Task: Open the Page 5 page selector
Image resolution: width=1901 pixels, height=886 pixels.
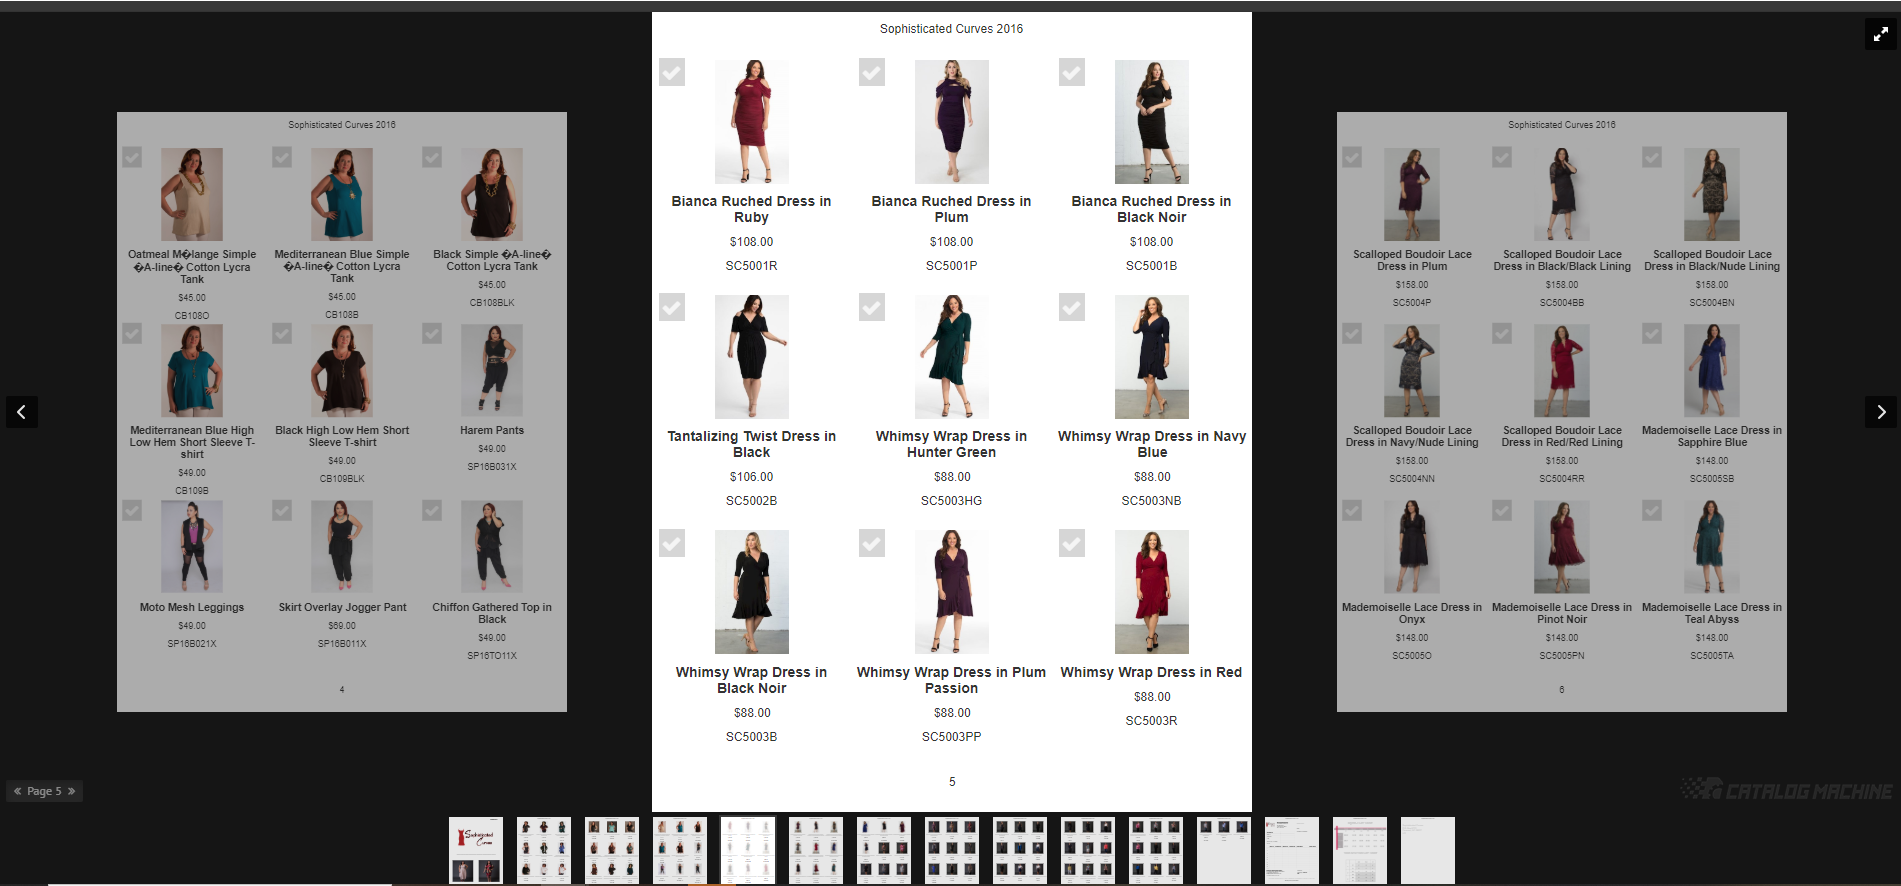Action: [x=44, y=791]
